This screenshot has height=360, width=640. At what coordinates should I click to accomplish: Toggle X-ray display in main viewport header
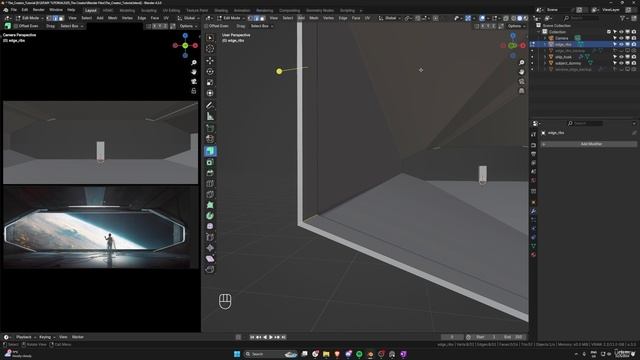(x=506, y=18)
